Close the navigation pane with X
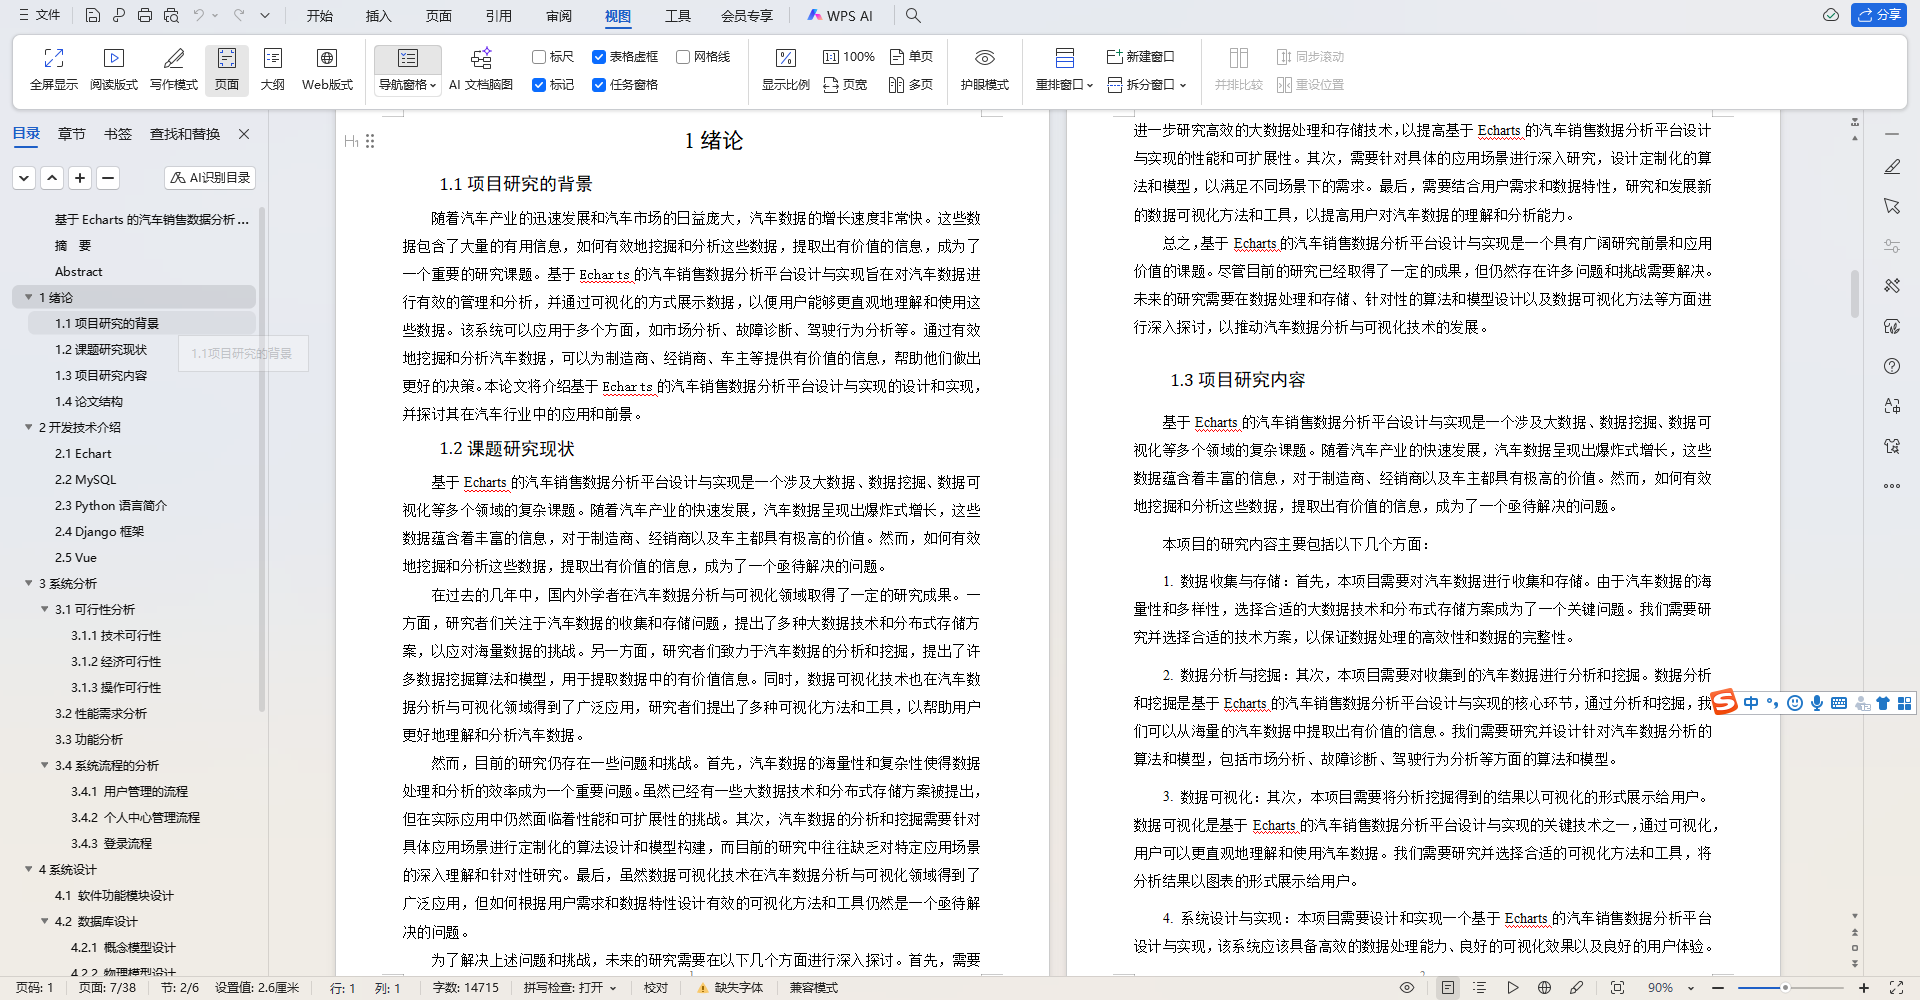 click(x=244, y=134)
